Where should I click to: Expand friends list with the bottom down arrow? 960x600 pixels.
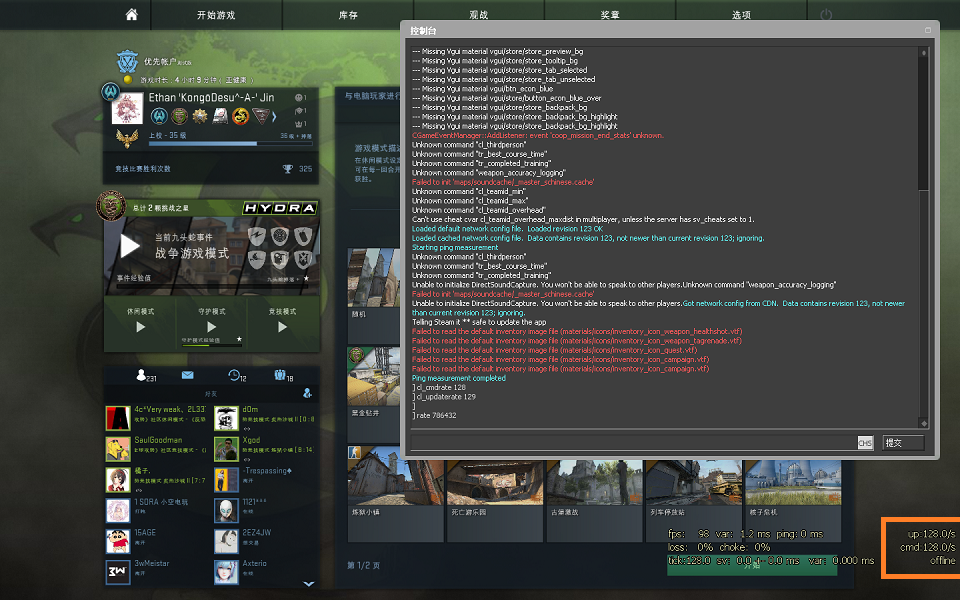coord(308,583)
